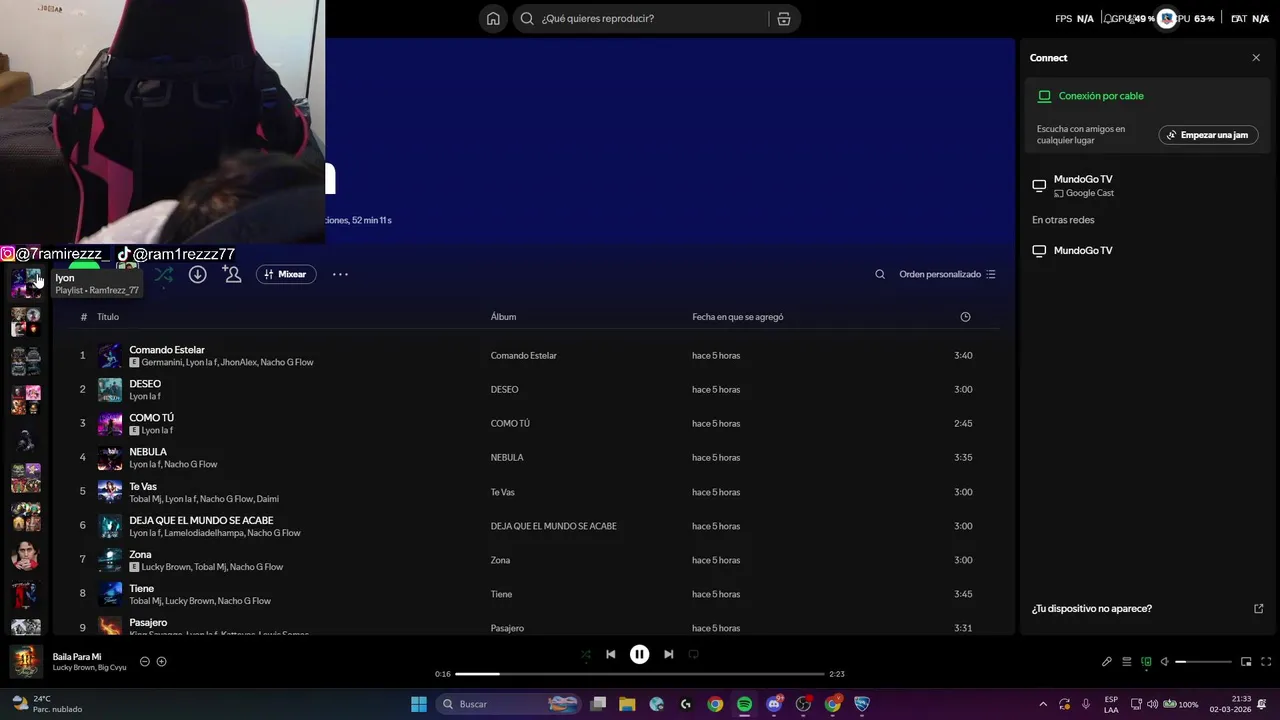Adjust the Spotify volume slider

pos(1204,662)
